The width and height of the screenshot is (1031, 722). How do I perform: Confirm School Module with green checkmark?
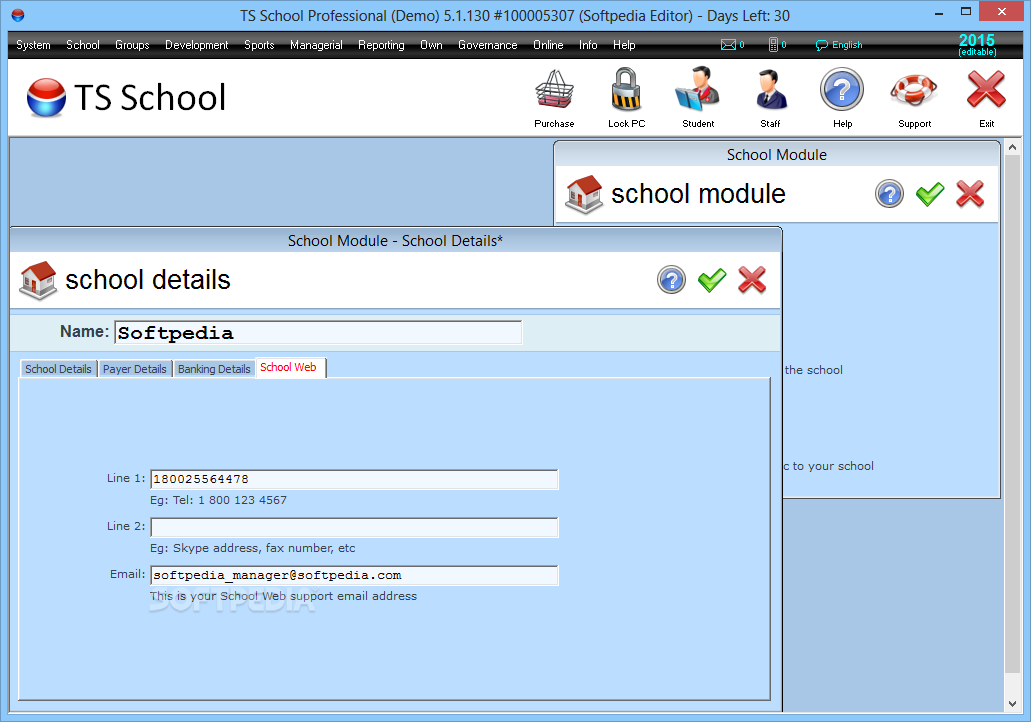930,194
